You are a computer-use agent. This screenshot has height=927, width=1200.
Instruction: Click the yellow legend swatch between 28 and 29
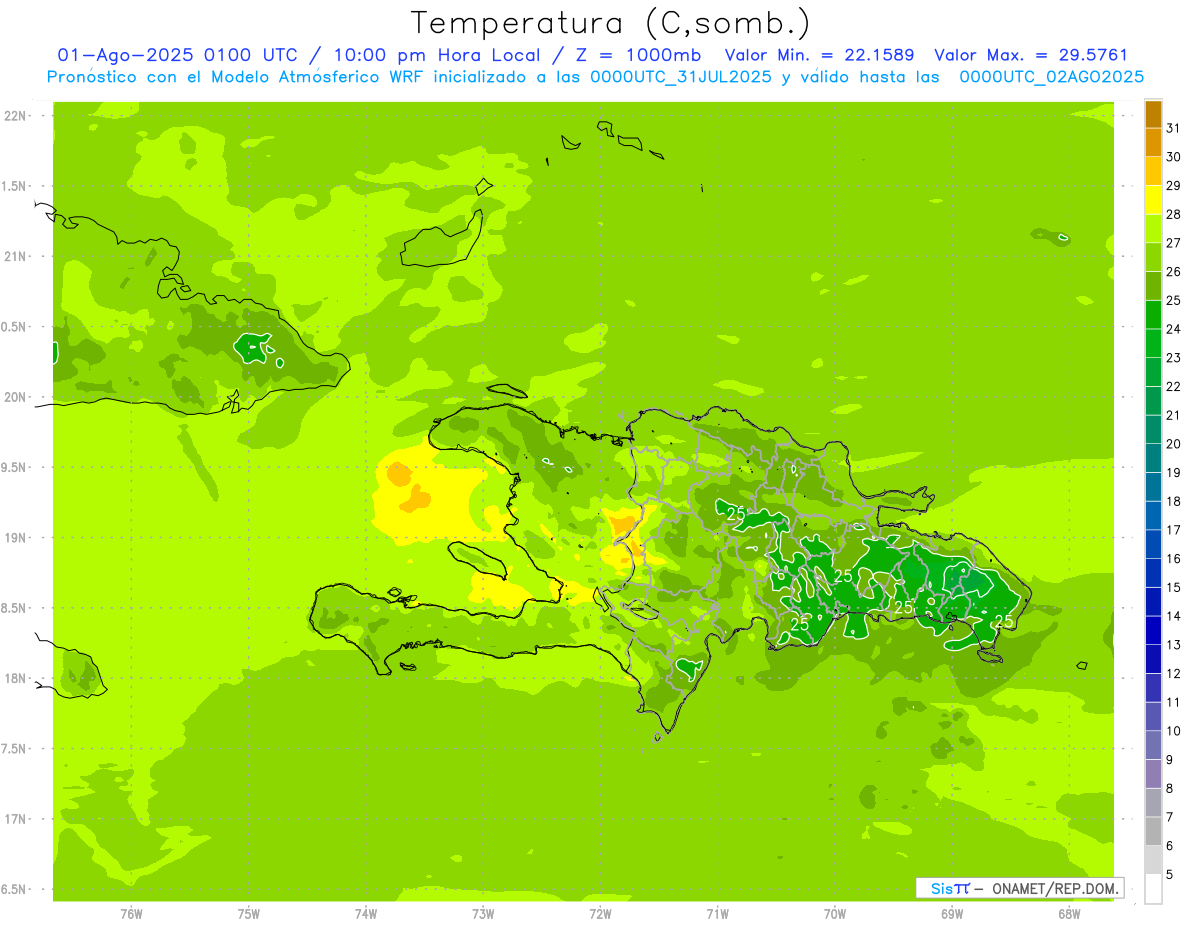click(1153, 200)
